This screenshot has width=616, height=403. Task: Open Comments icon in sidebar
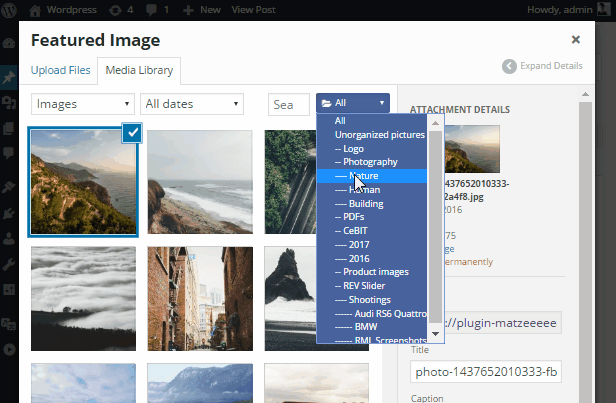coord(9,152)
